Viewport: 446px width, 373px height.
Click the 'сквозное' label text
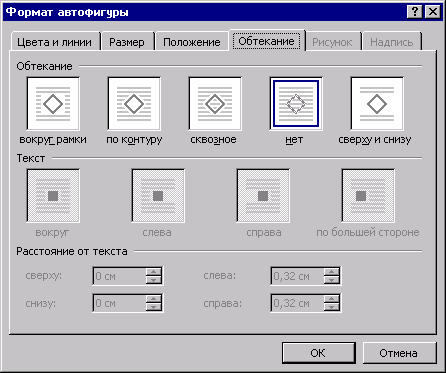coord(213,140)
